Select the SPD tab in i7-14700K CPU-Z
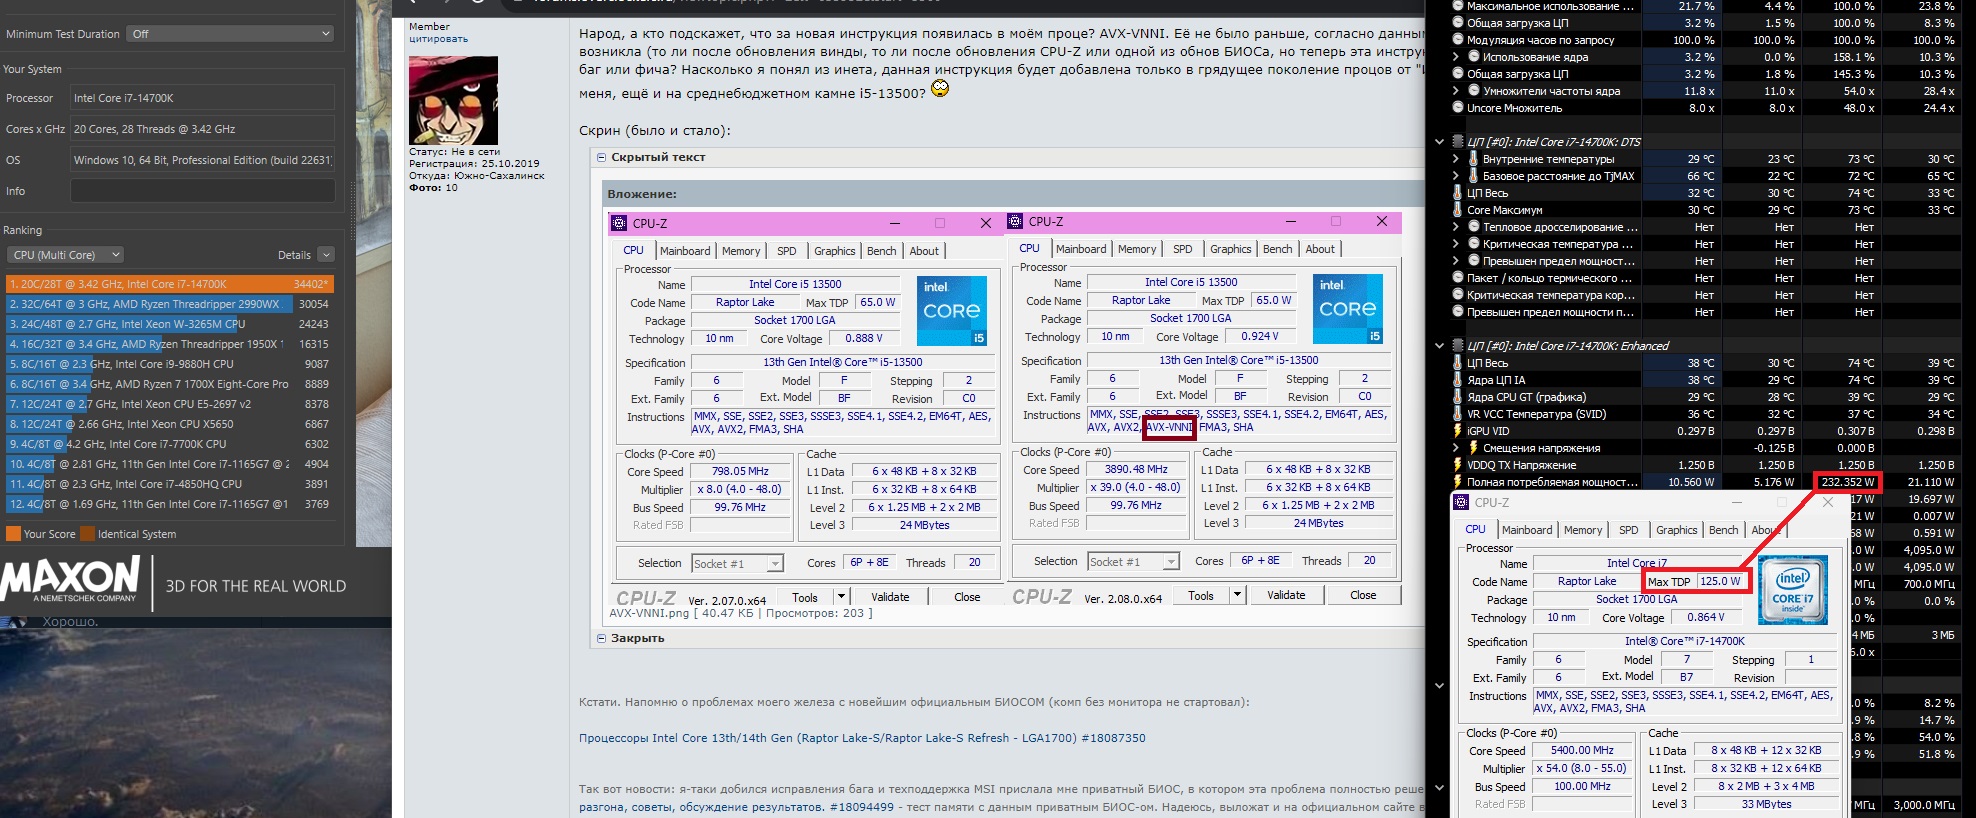 [1629, 530]
